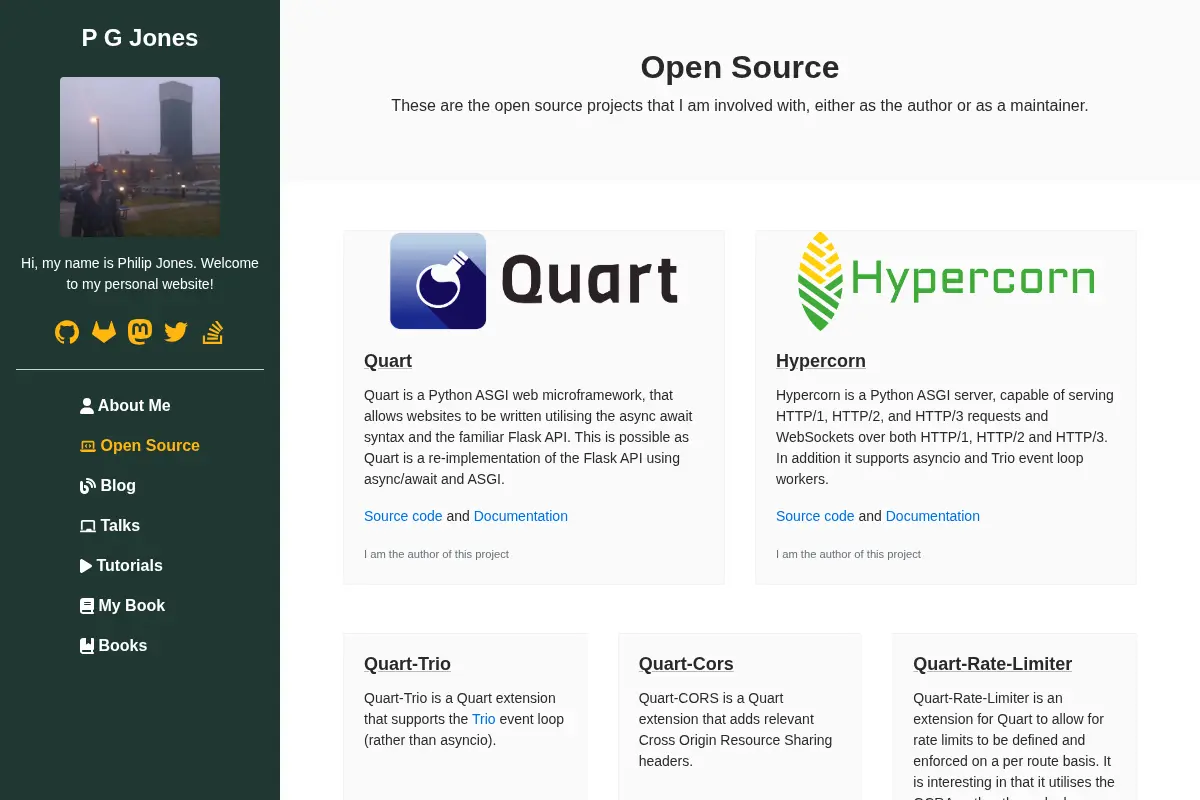The width and height of the screenshot is (1200, 800).
Task: Follow the Trio link in Quart-Trio card
Action: pyautogui.click(x=484, y=719)
